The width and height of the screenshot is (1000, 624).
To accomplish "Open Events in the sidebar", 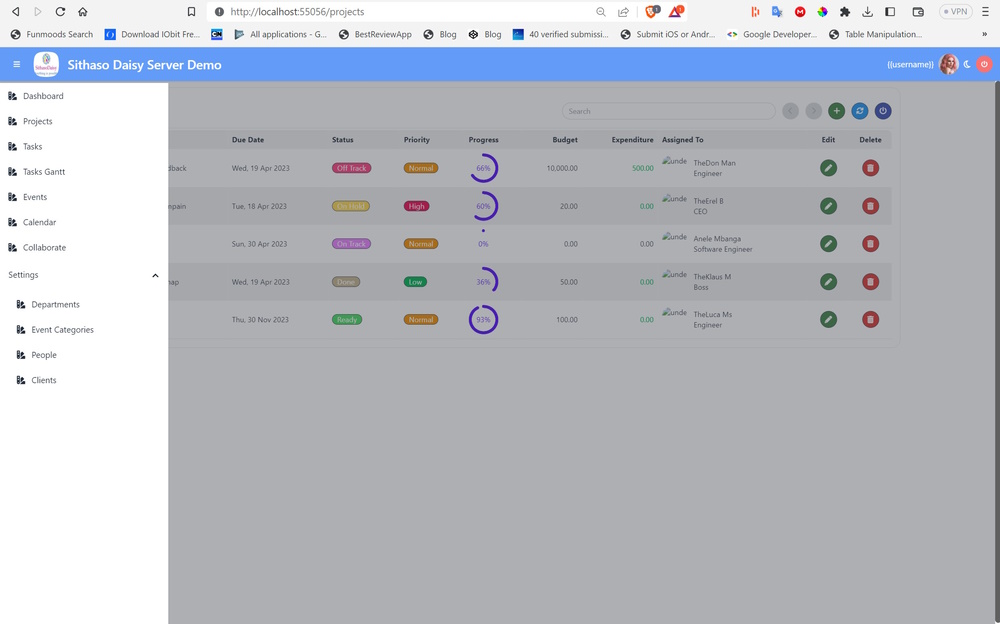I will [35, 197].
